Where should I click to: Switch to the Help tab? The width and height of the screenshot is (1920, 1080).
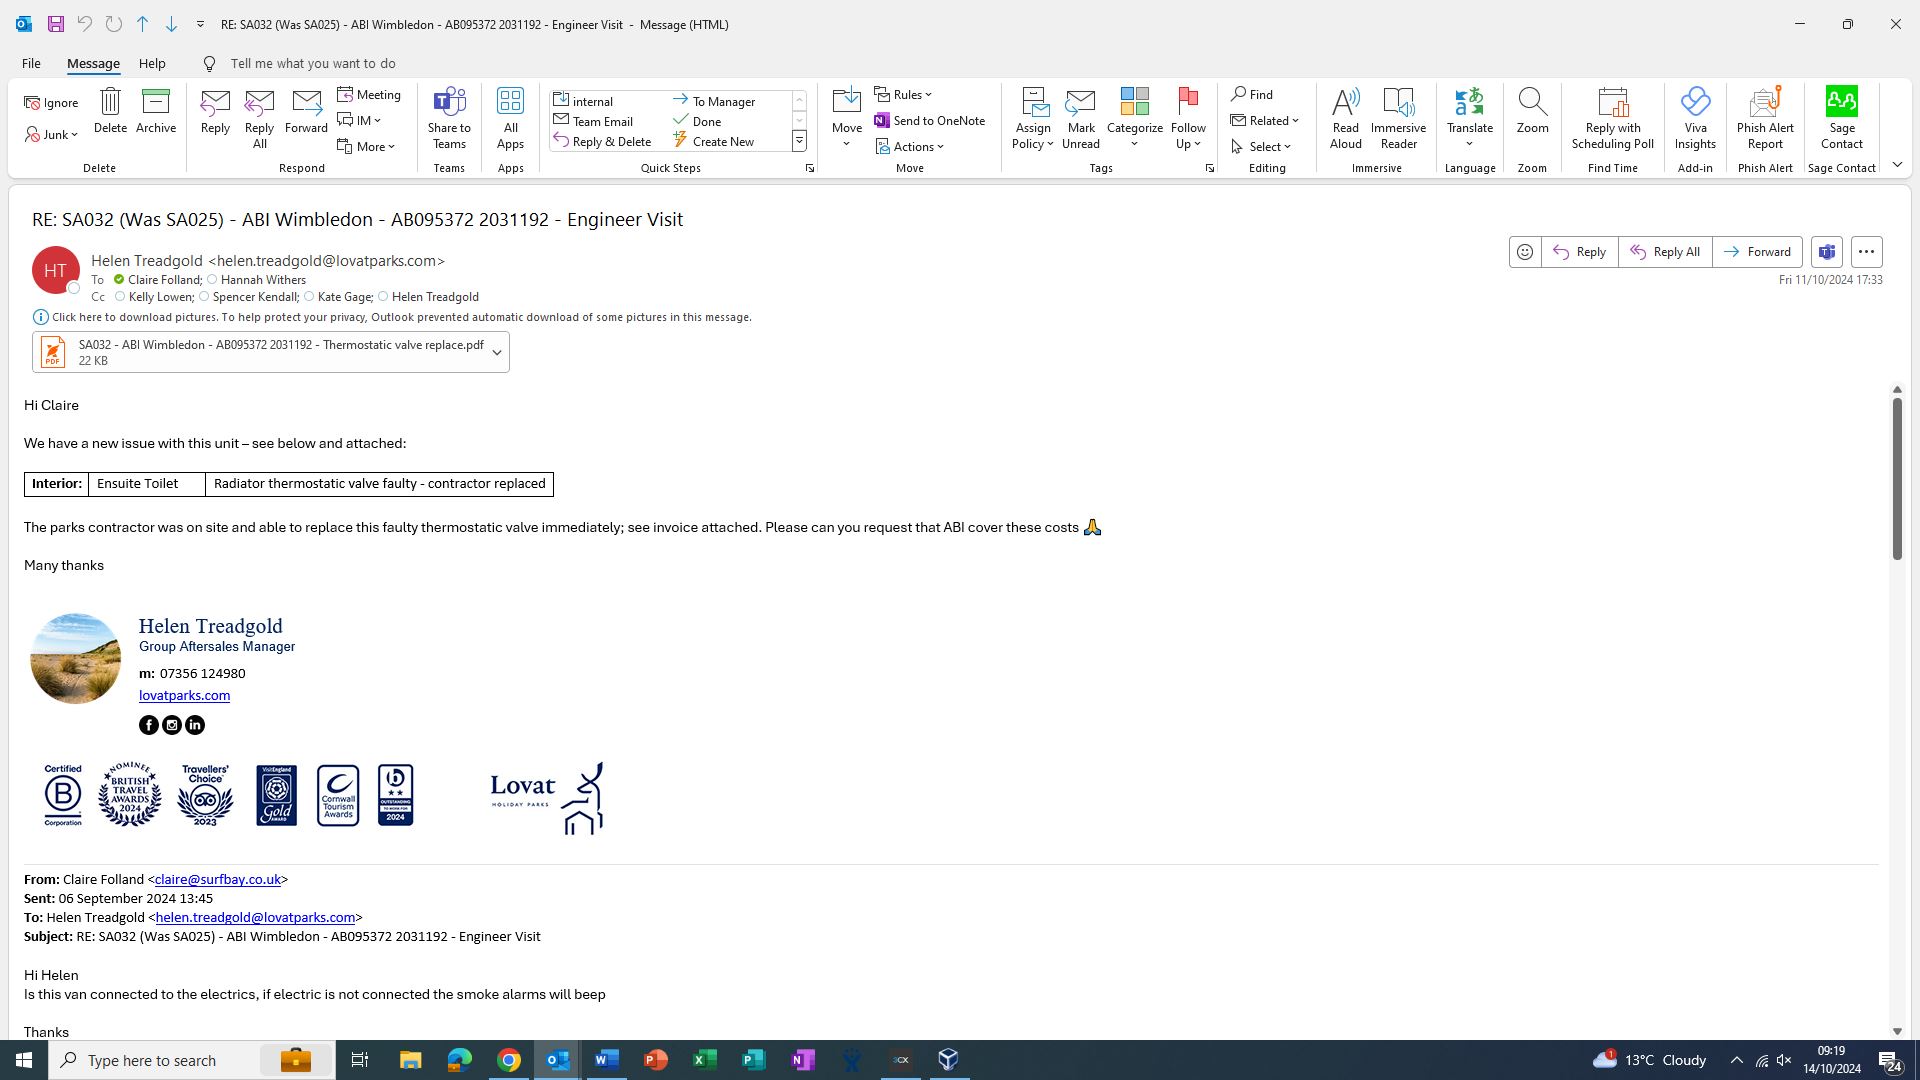click(x=152, y=63)
